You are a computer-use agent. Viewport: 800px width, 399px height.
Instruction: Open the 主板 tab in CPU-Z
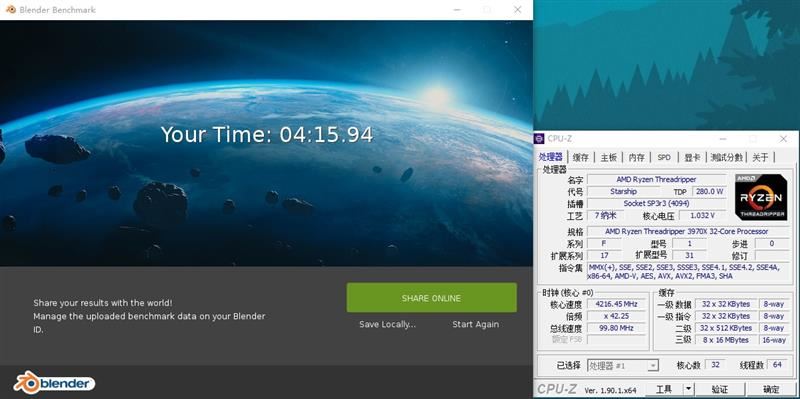609,158
